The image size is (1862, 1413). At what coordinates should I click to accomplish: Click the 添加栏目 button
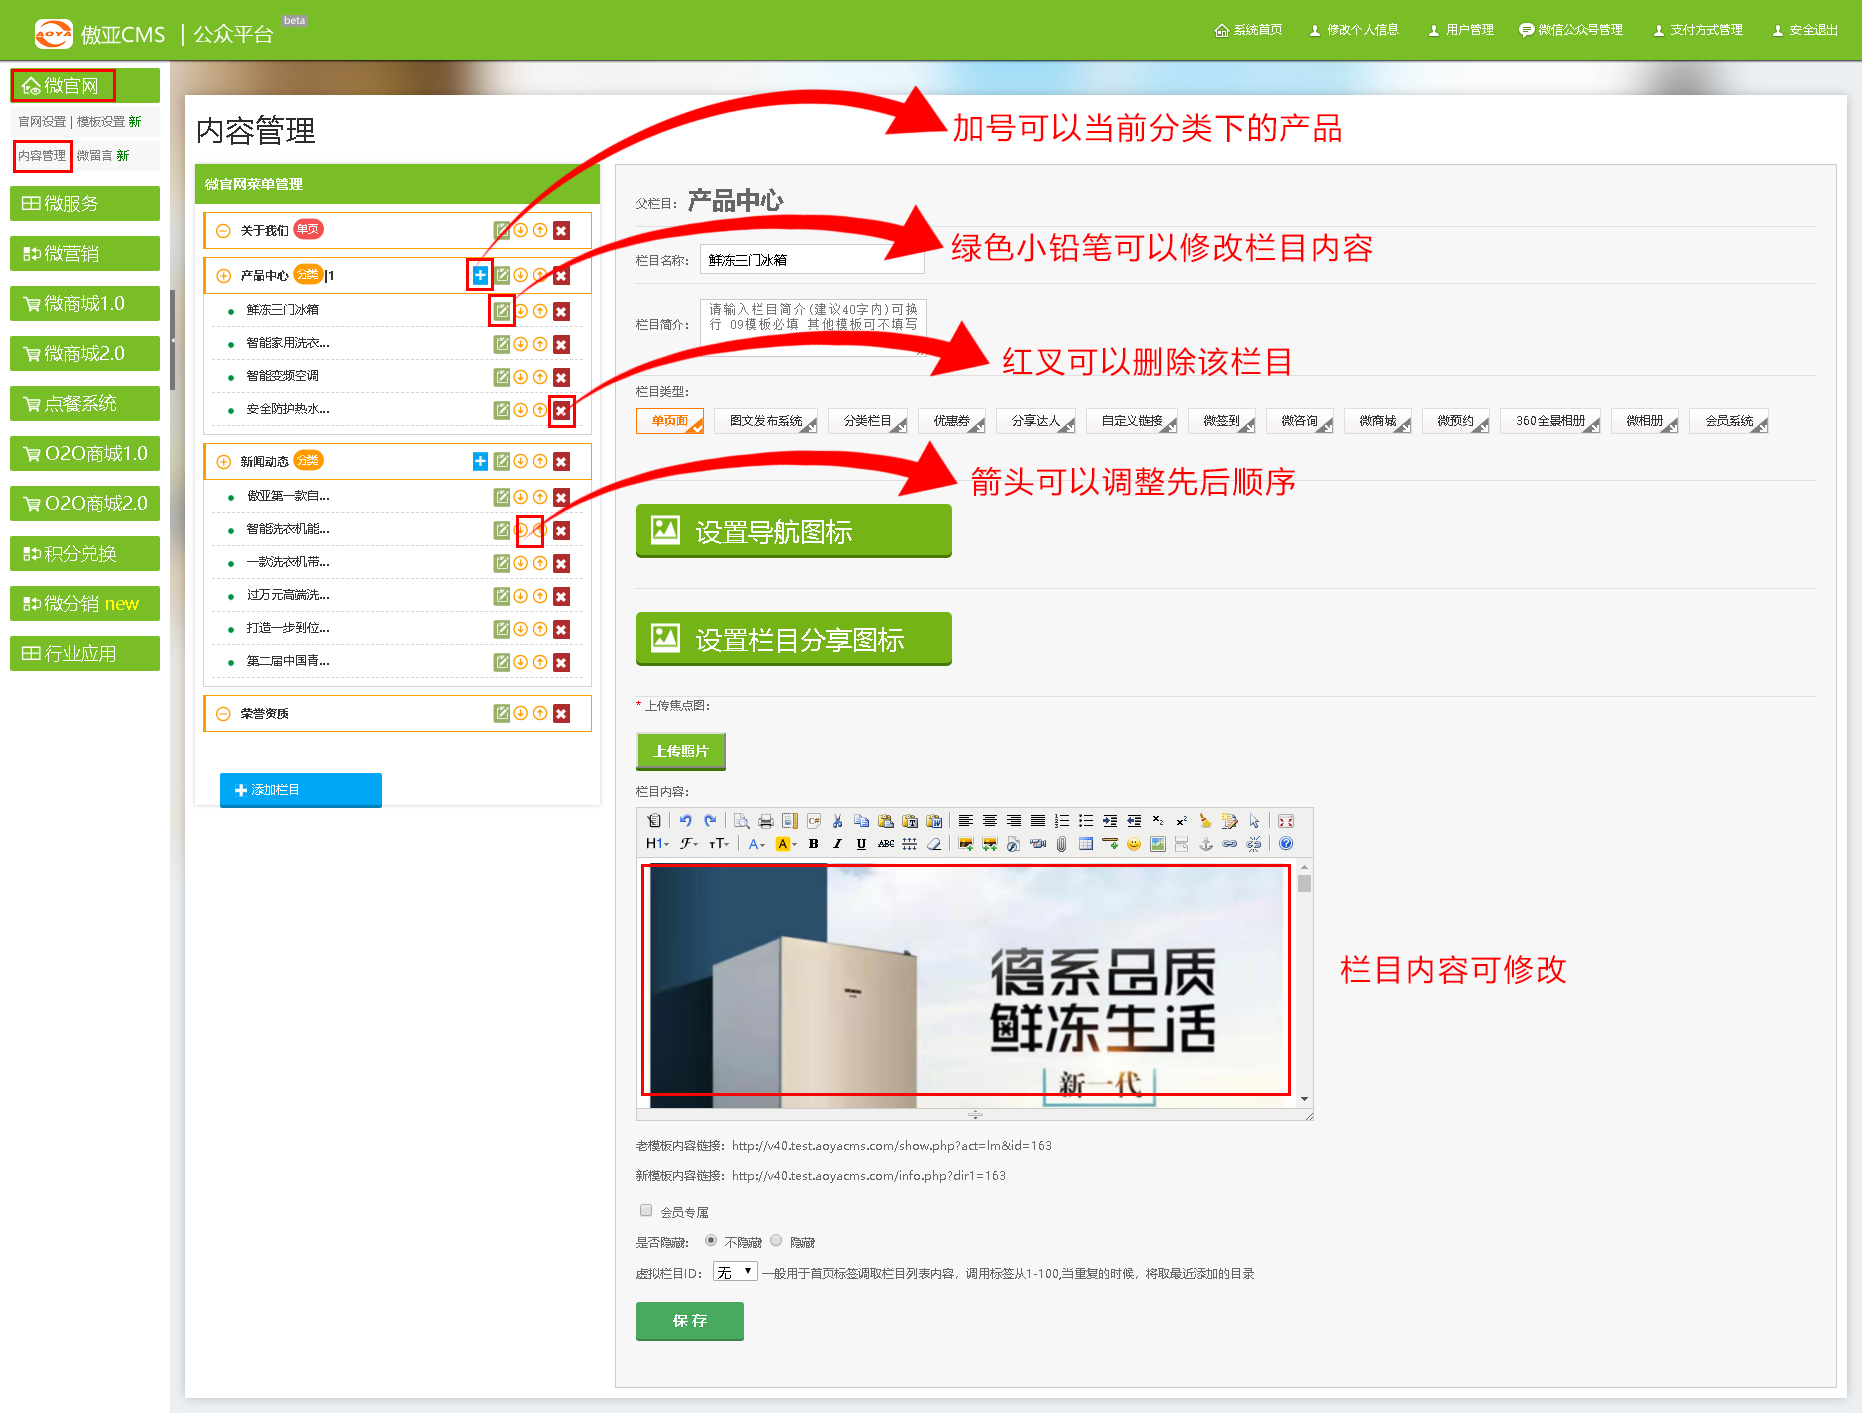pos(300,790)
